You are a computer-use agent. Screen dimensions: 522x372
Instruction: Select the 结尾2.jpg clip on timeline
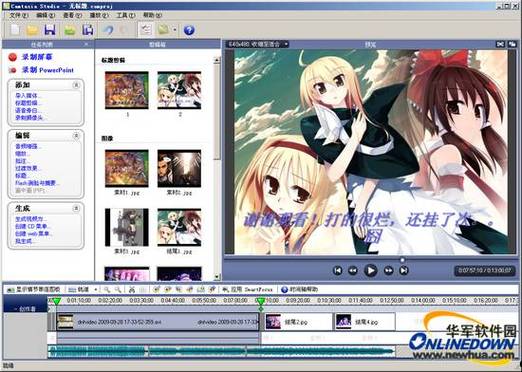point(298,322)
